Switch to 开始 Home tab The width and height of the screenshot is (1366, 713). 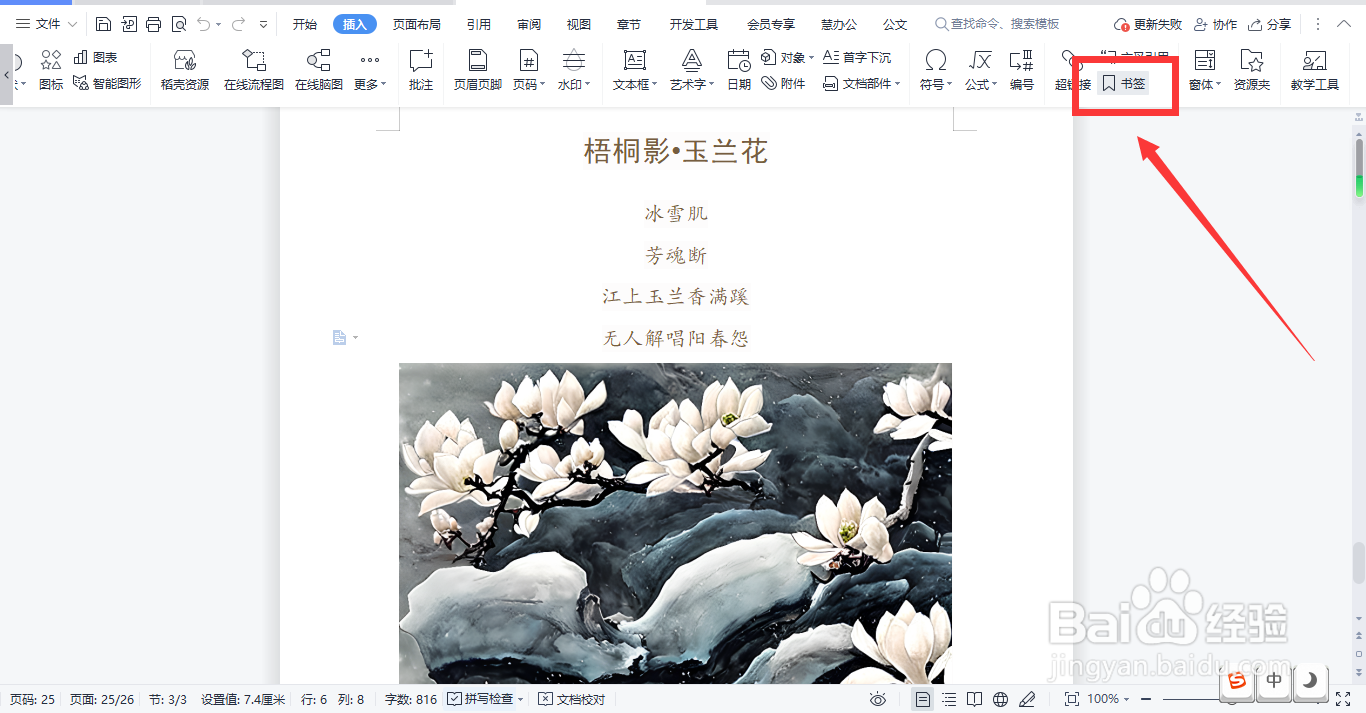(x=305, y=24)
